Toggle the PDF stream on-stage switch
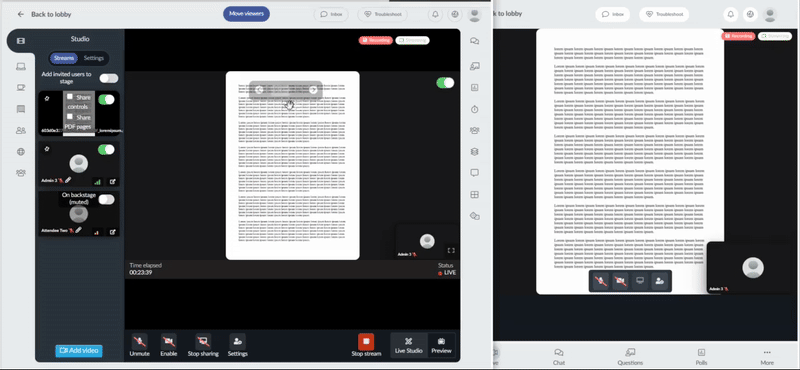Image resolution: width=800 pixels, height=370 pixels. coord(107,100)
